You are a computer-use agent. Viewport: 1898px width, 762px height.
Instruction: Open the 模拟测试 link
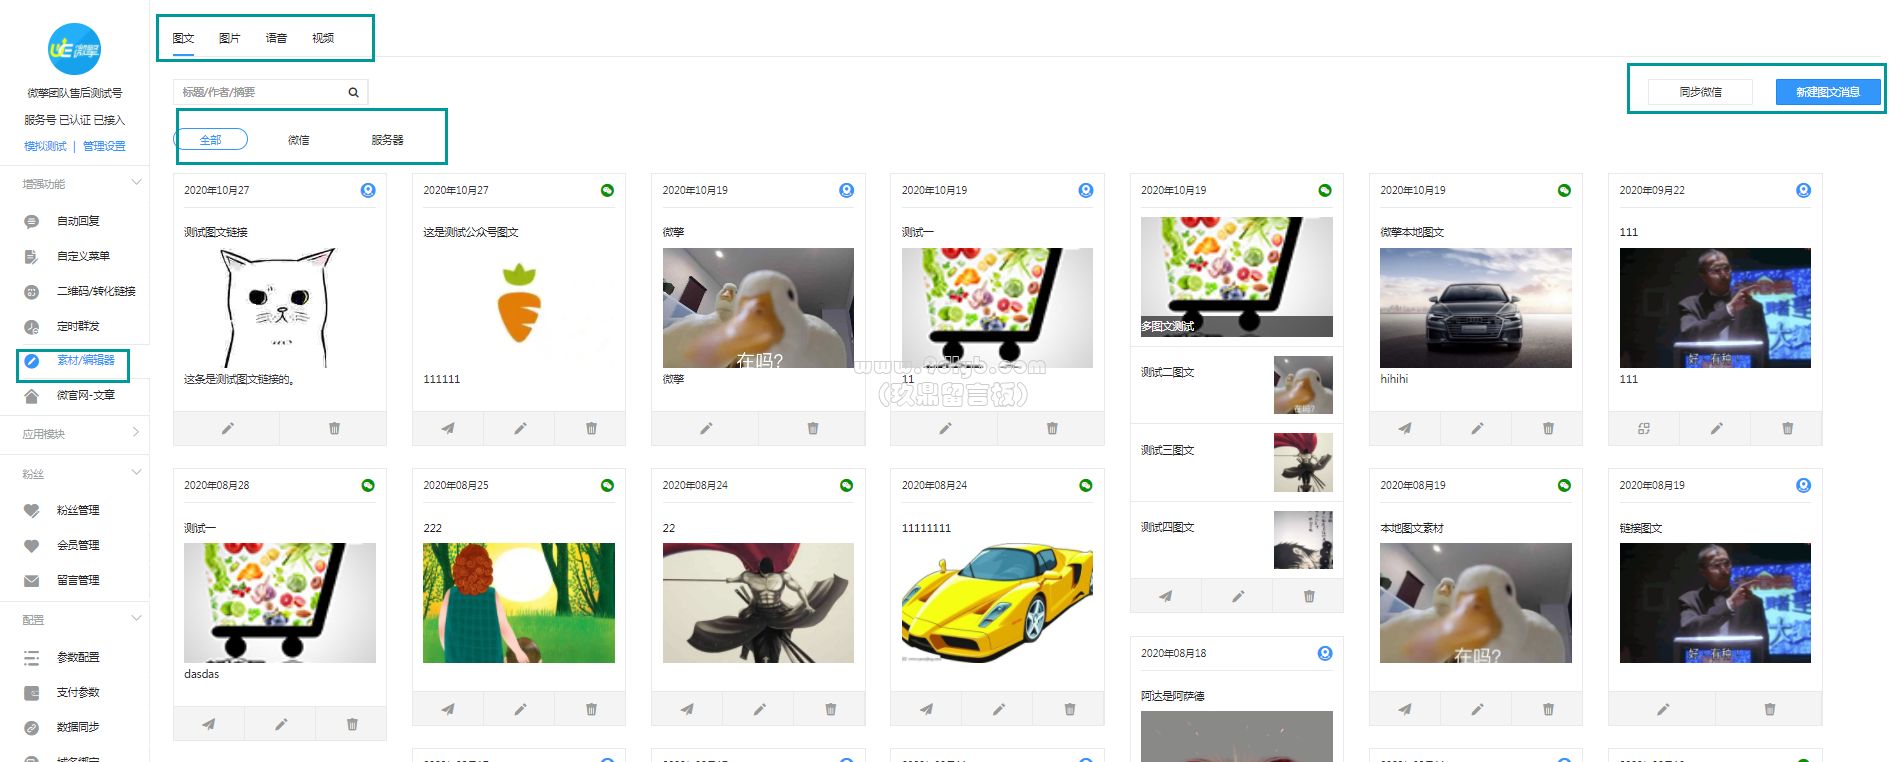click(x=45, y=146)
